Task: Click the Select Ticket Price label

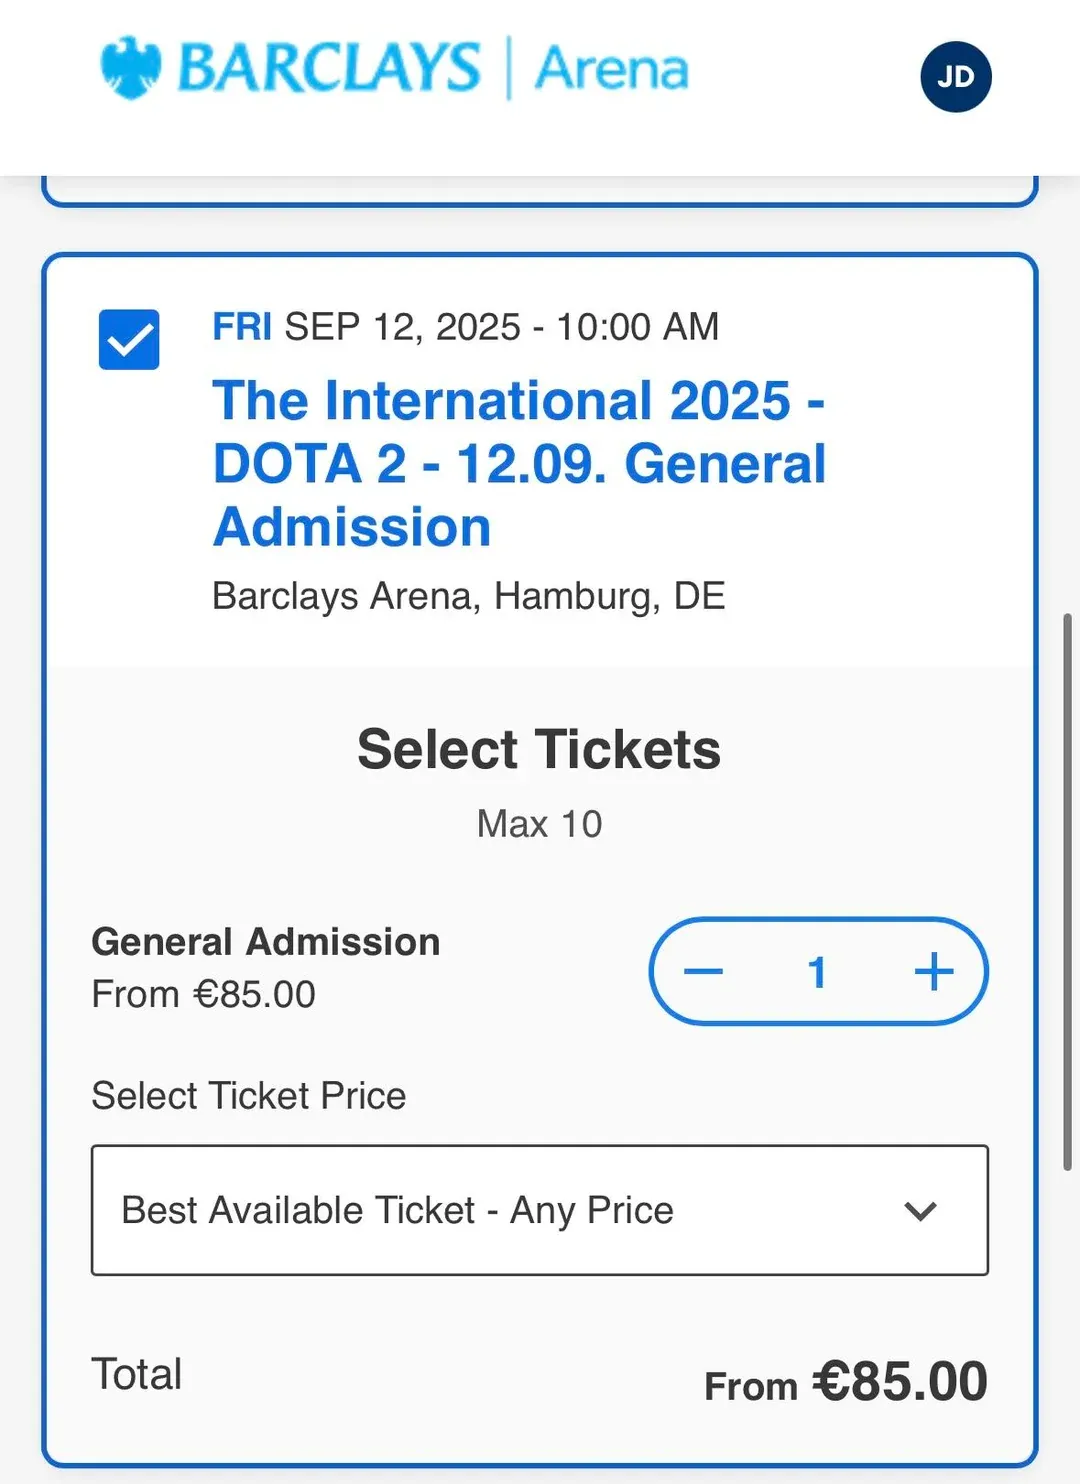Action: click(249, 1096)
